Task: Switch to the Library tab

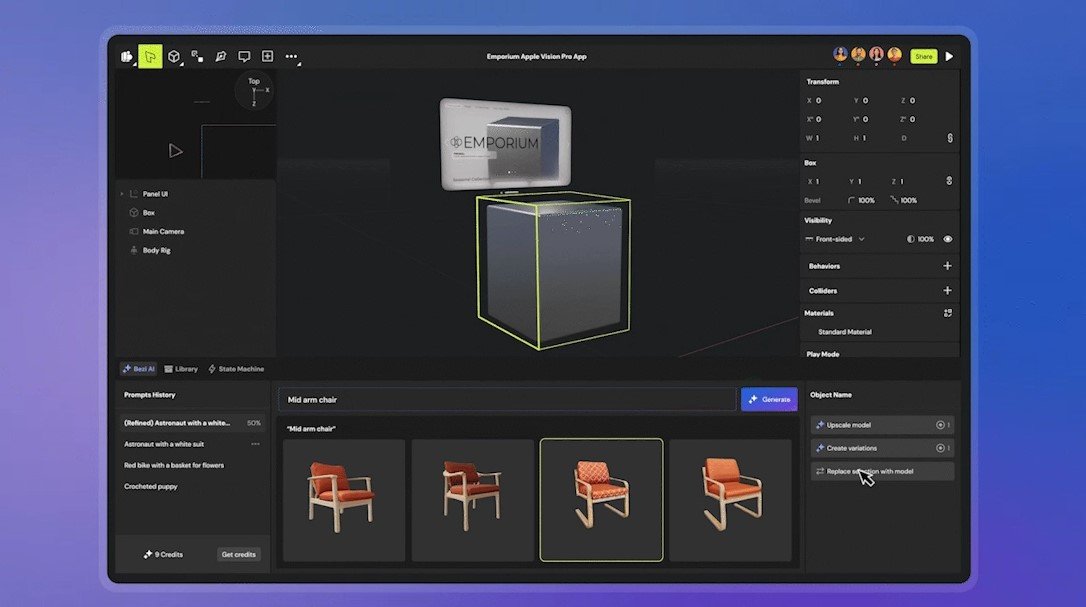Action: [181, 368]
